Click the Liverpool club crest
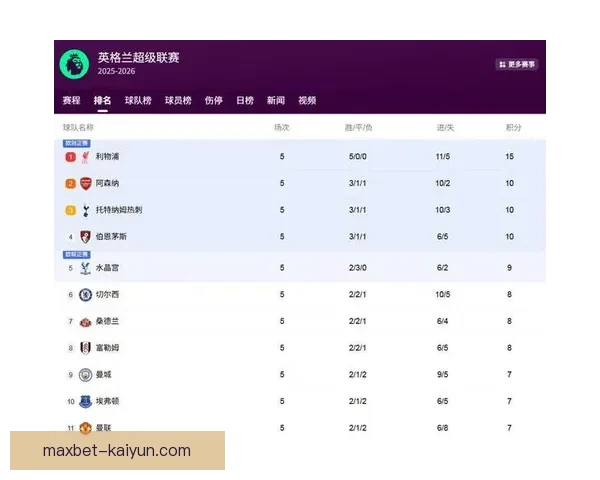This screenshot has width=600, height=480. click(85, 157)
